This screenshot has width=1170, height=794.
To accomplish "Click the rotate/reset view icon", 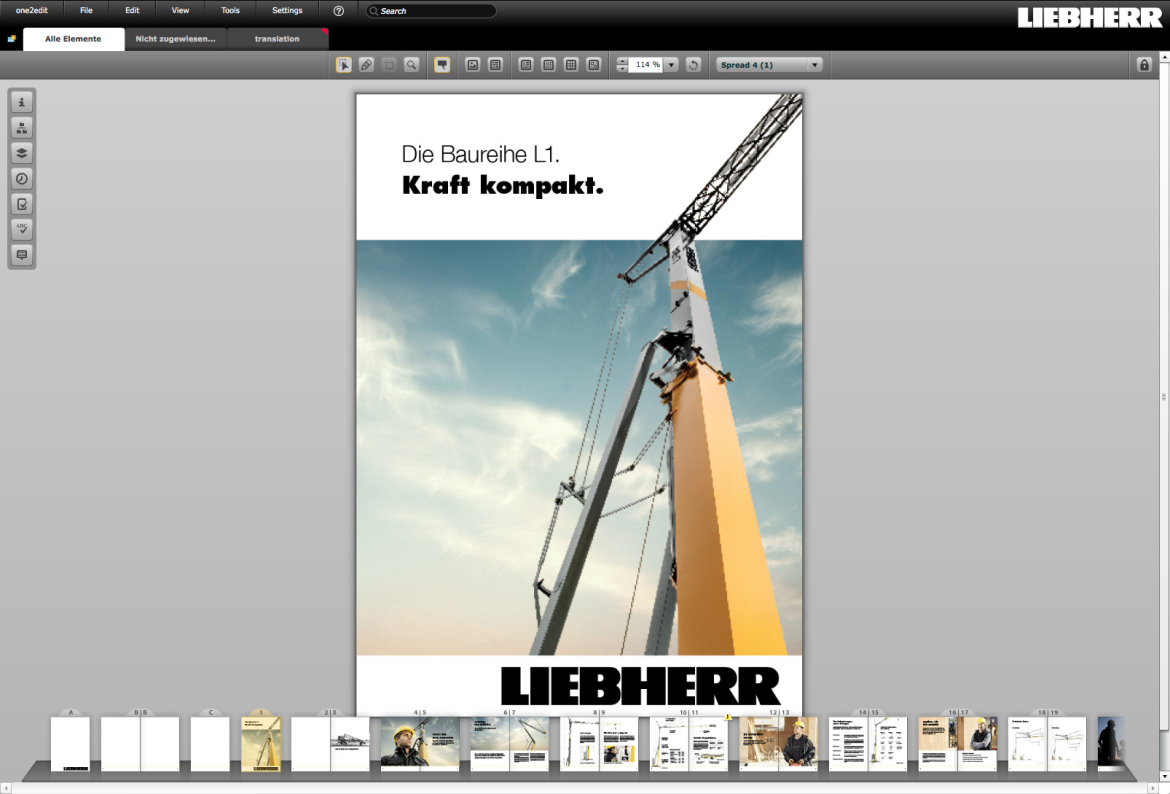I will 693,65.
